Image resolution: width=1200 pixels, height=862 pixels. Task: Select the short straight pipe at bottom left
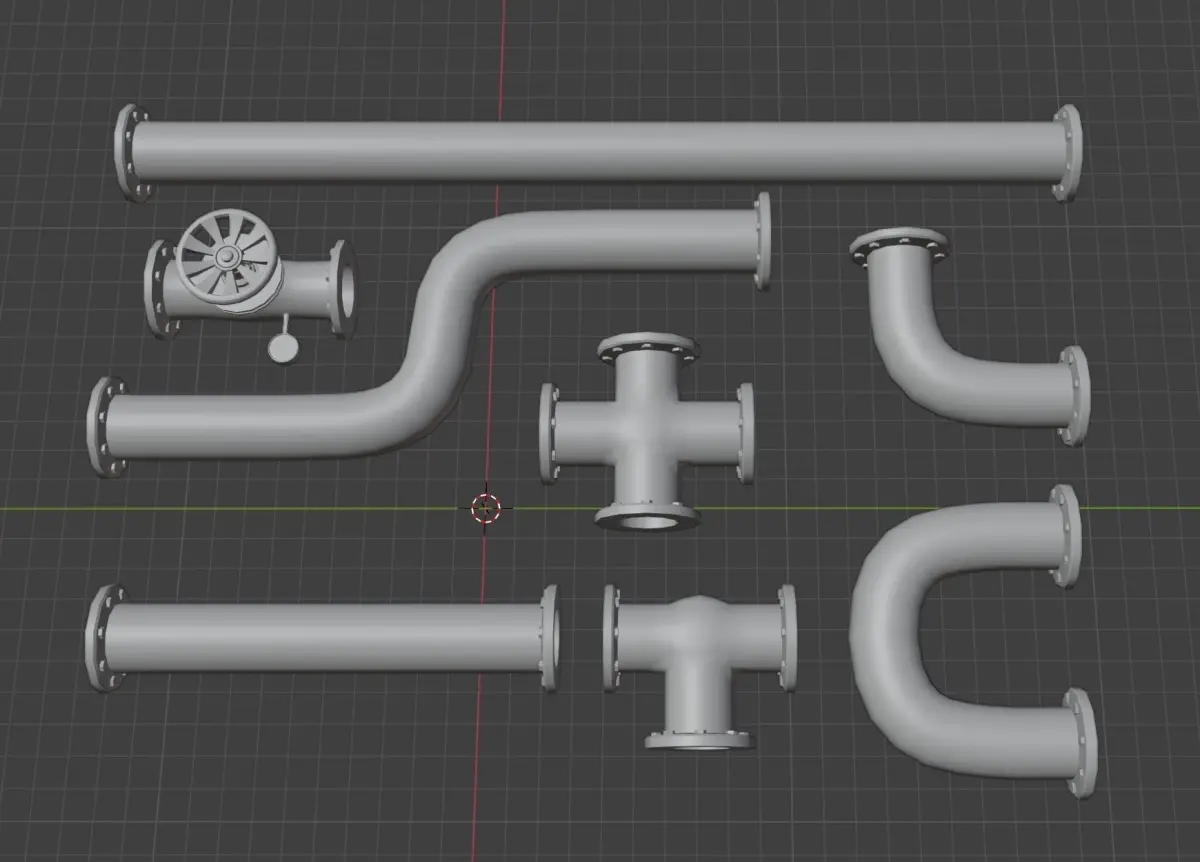[320, 637]
